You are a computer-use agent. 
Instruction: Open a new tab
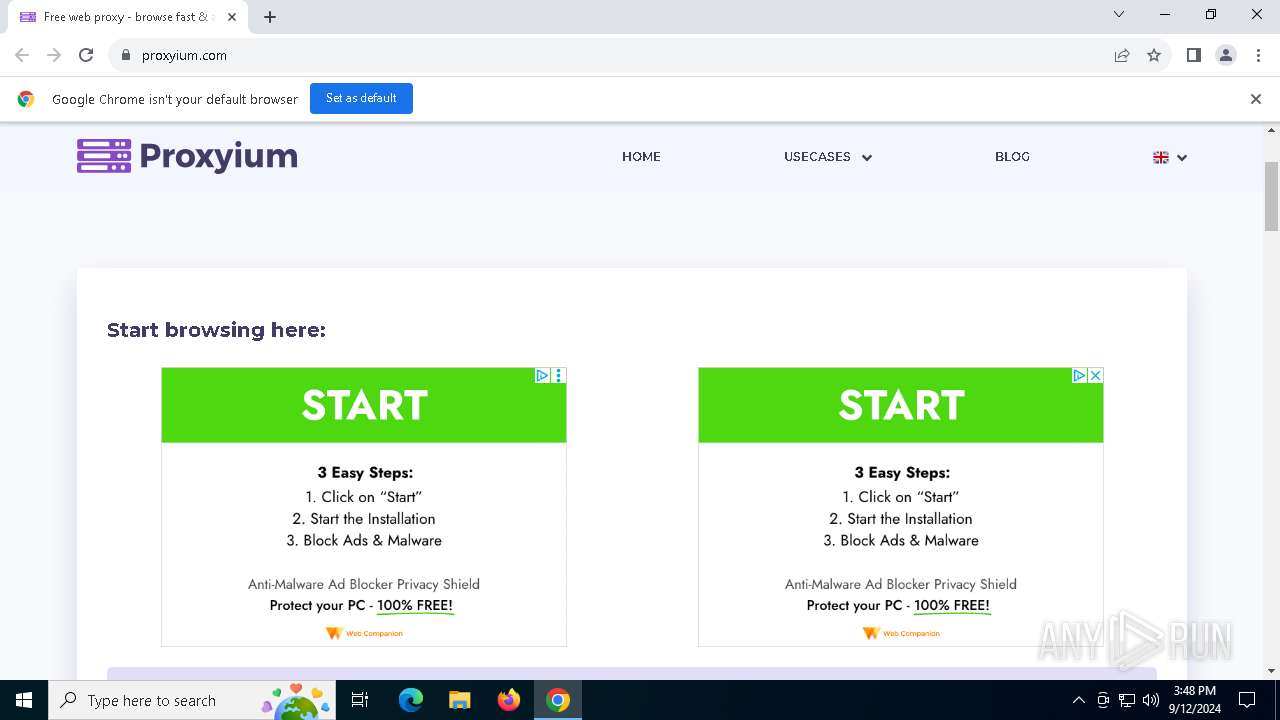click(270, 16)
